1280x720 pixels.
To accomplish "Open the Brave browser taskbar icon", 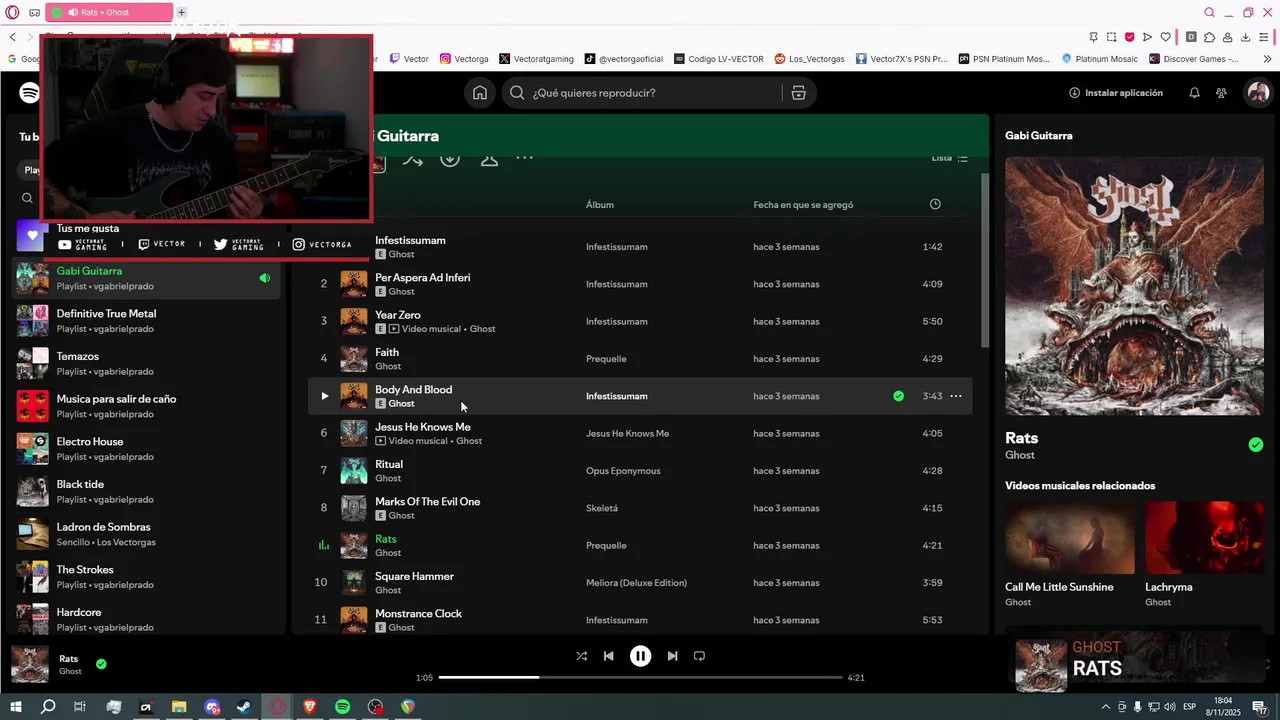I will click(x=310, y=707).
